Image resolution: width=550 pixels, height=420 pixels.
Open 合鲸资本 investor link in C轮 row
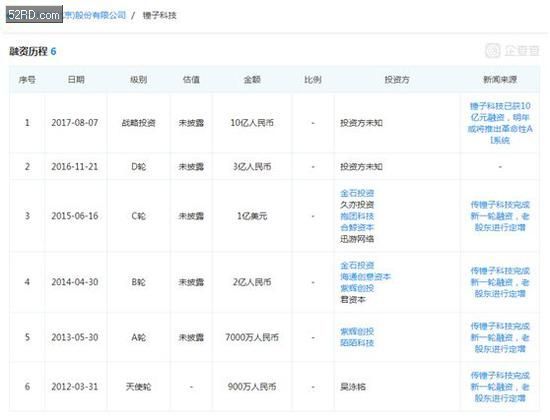pyautogui.click(x=357, y=227)
